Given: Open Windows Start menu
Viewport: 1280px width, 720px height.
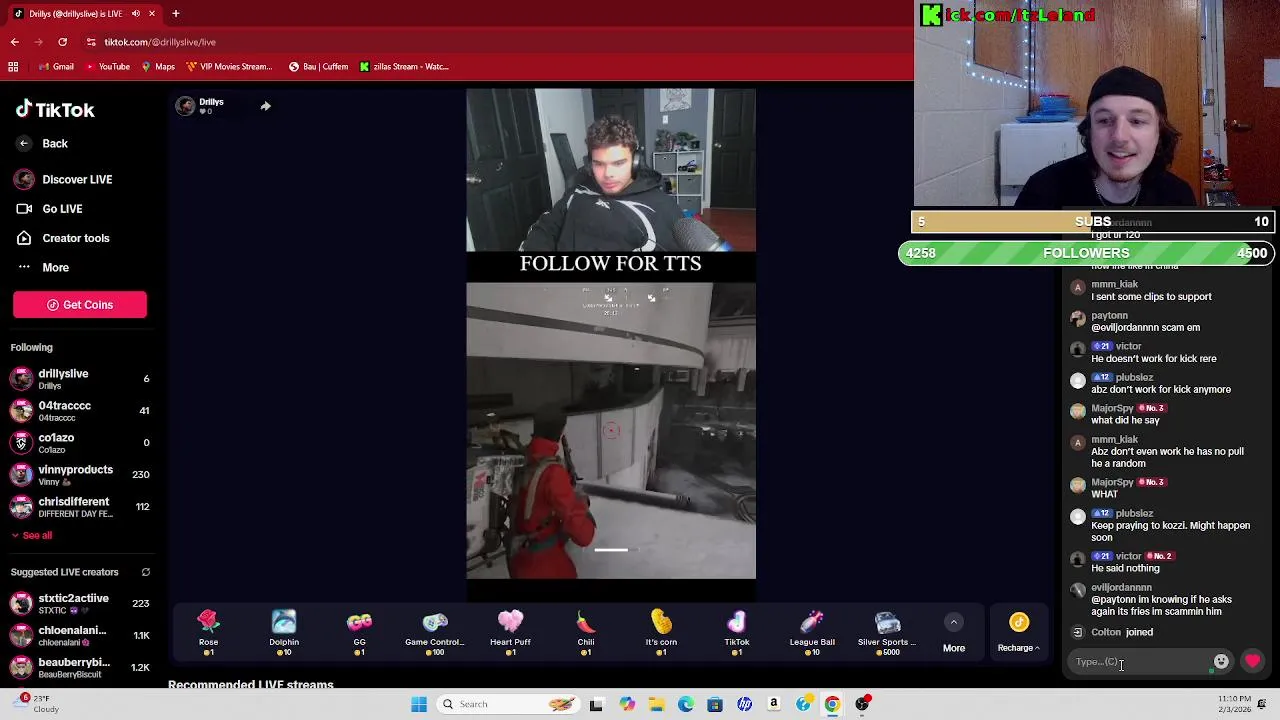Looking at the screenshot, I should [x=419, y=704].
